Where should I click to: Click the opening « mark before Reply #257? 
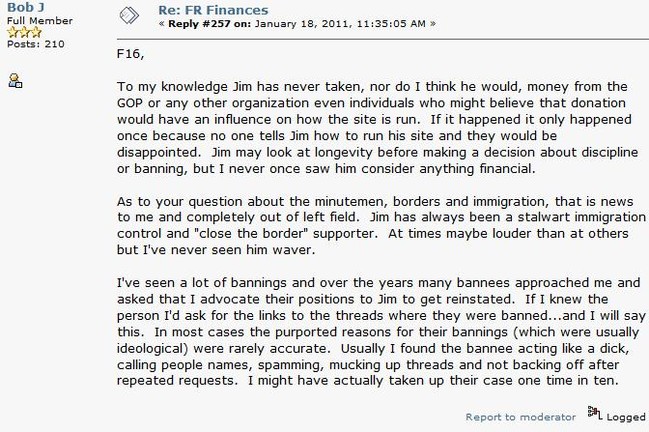click(161, 24)
